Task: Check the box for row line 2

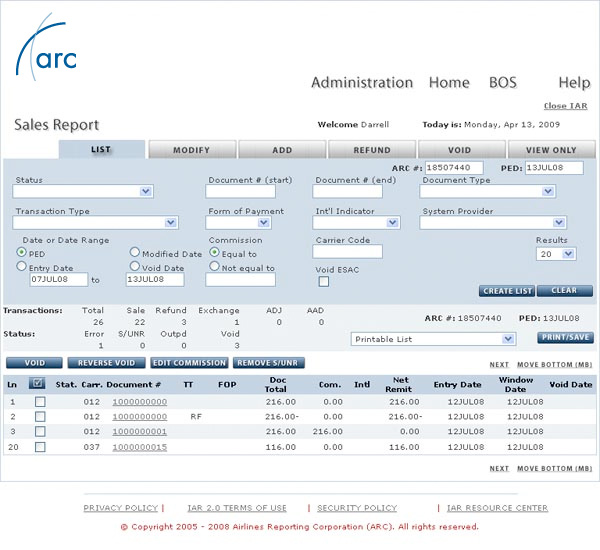Action: [40, 416]
